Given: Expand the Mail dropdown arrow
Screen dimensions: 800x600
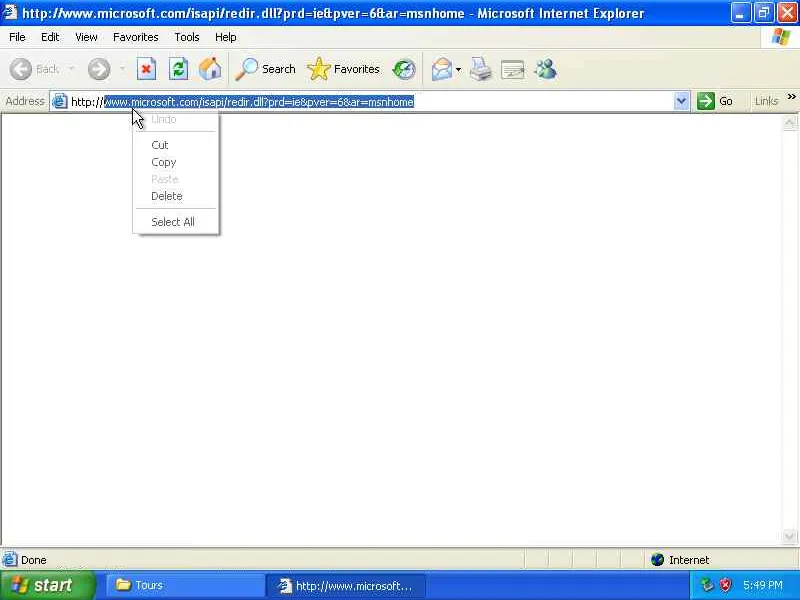Looking at the screenshot, I should 458,69.
